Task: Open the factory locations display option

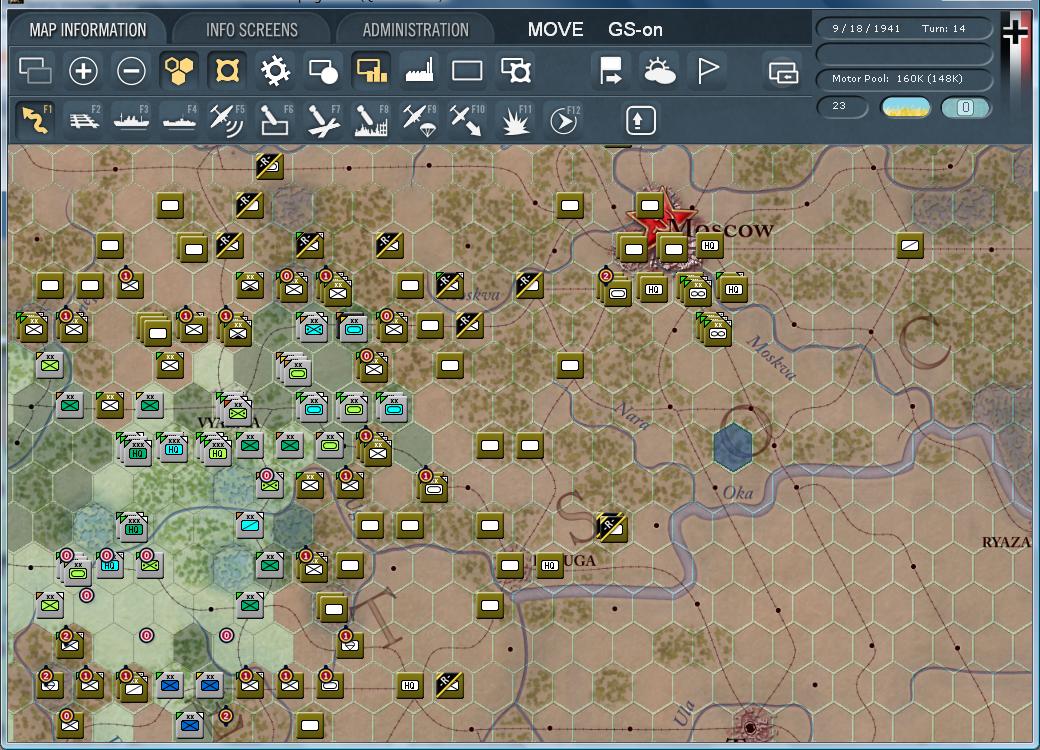Action: click(419, 72)
